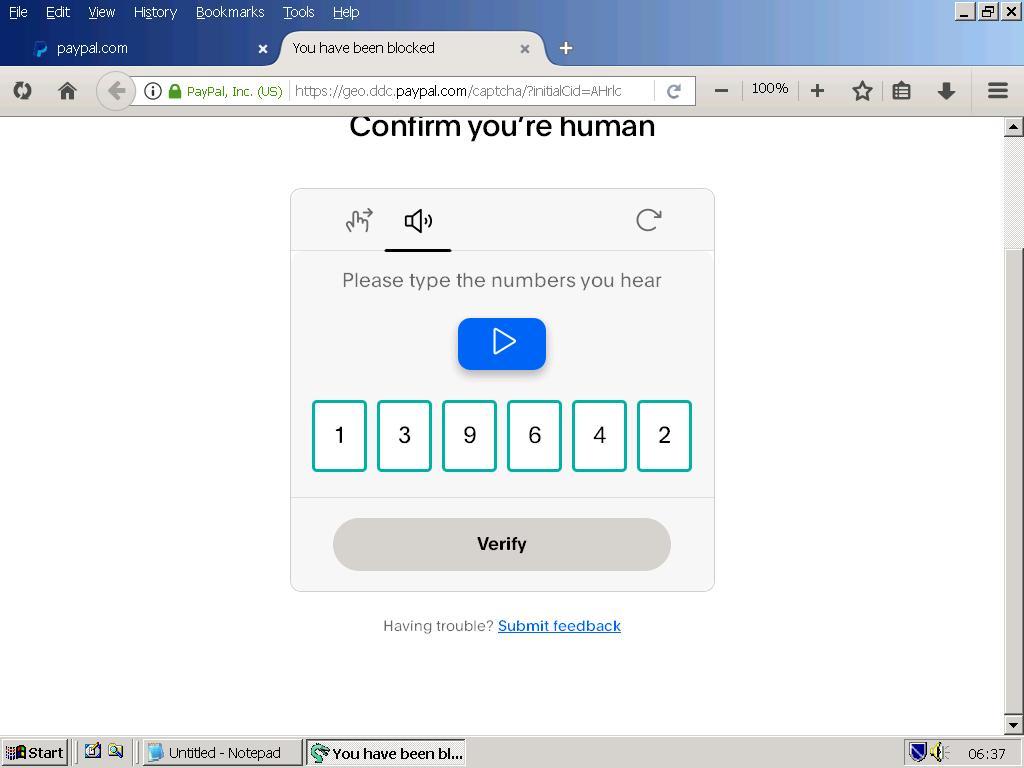Select the audio speaker captcha tab
The width and height of the screenshot is (1024, 768).
click(x=418, y=221)
